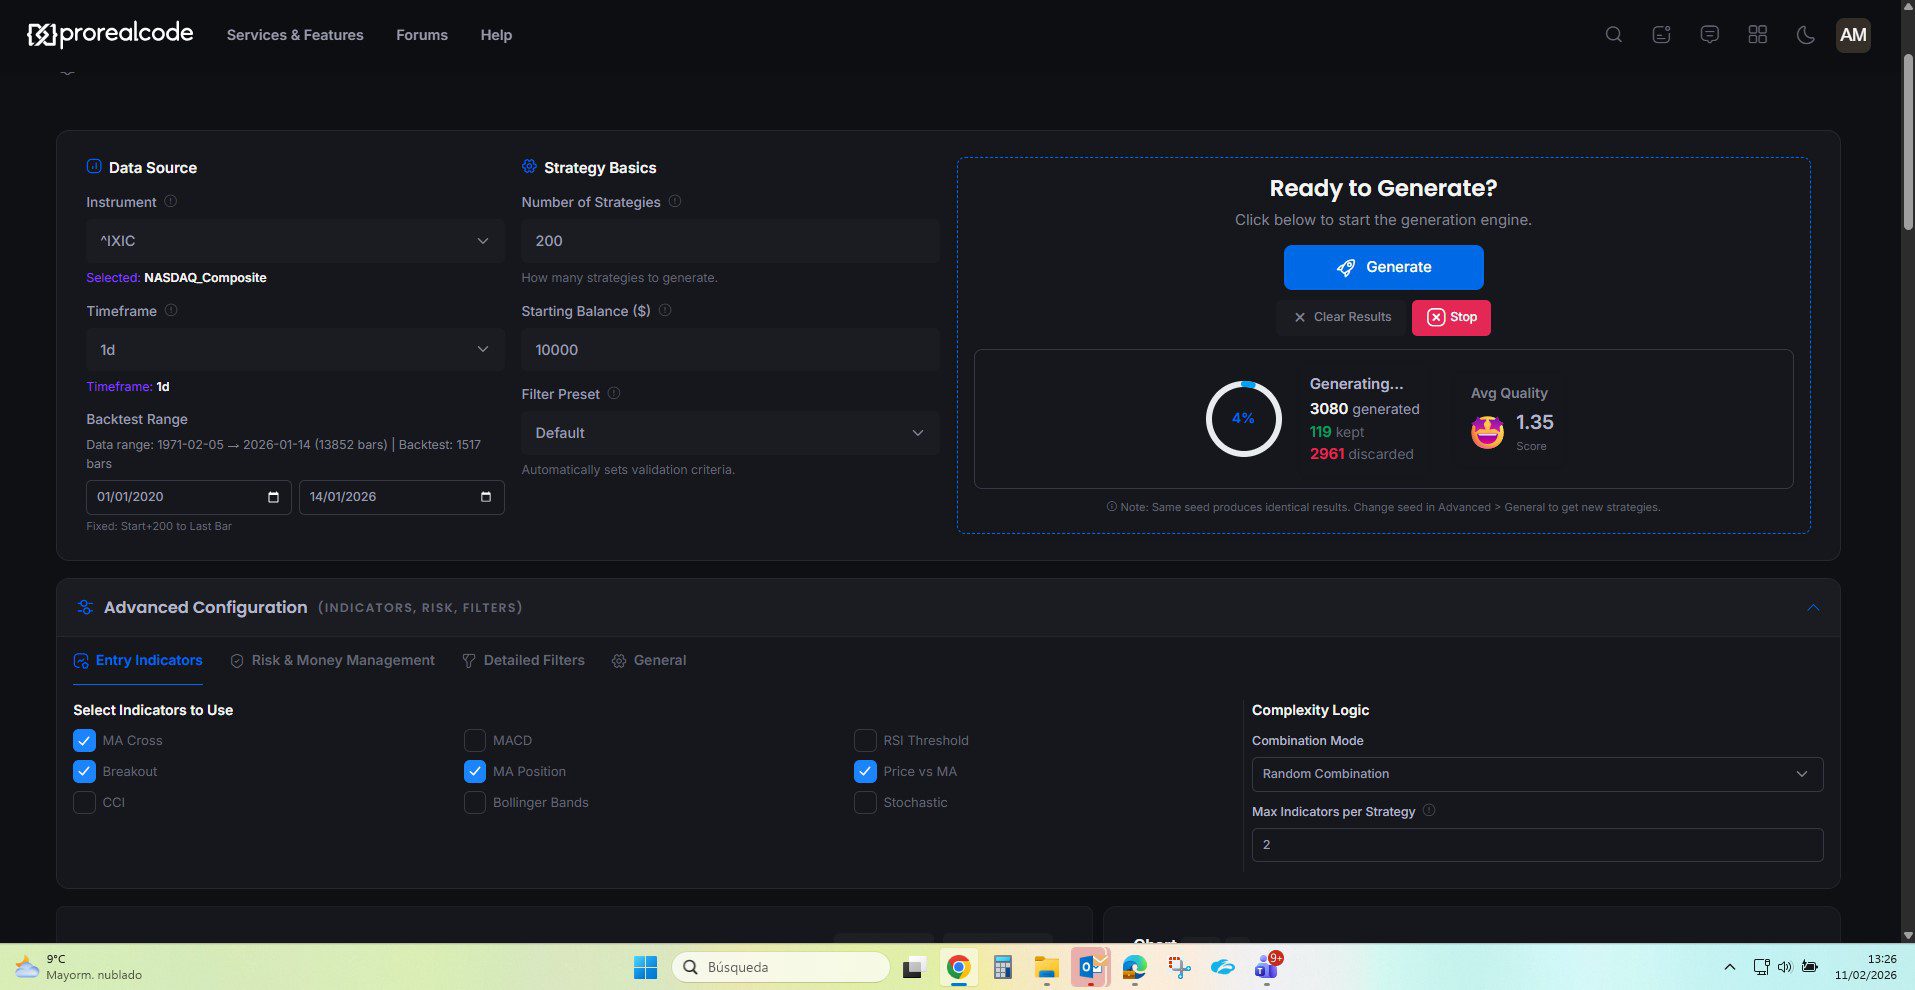Open Snipping Tool from the taskbar
This screenshot has width=1915, height=990.
(x=1179, y=967)
